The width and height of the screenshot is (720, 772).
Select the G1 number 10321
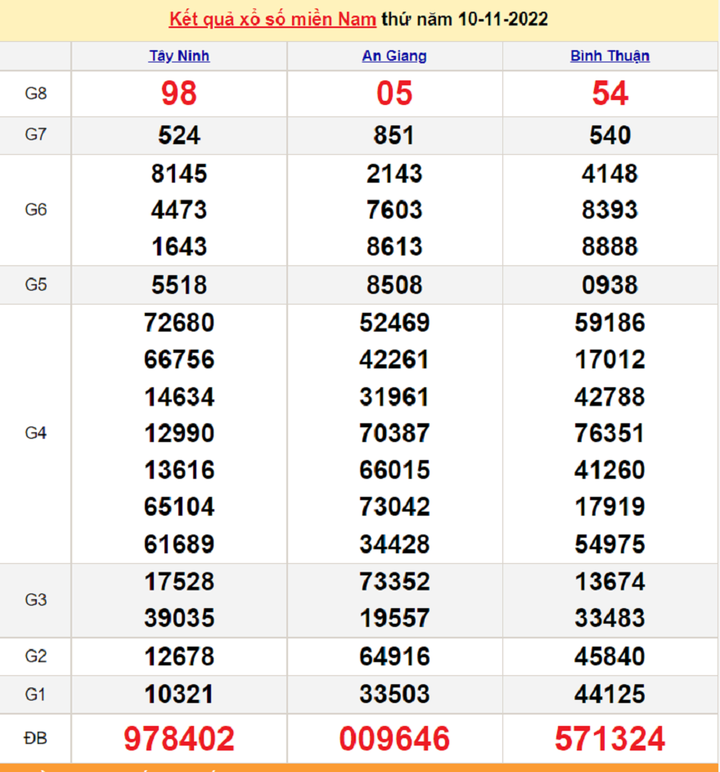[x=179, y=694]
